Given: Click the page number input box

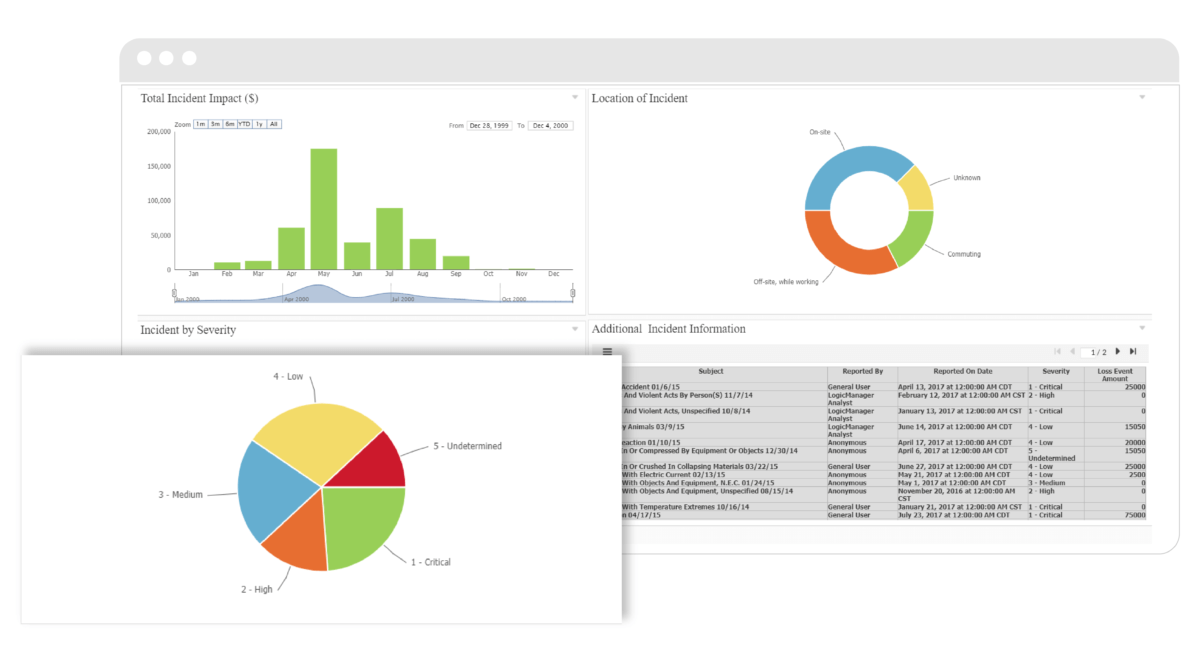Looking at the screenshot, I should tap(1087, 352).
